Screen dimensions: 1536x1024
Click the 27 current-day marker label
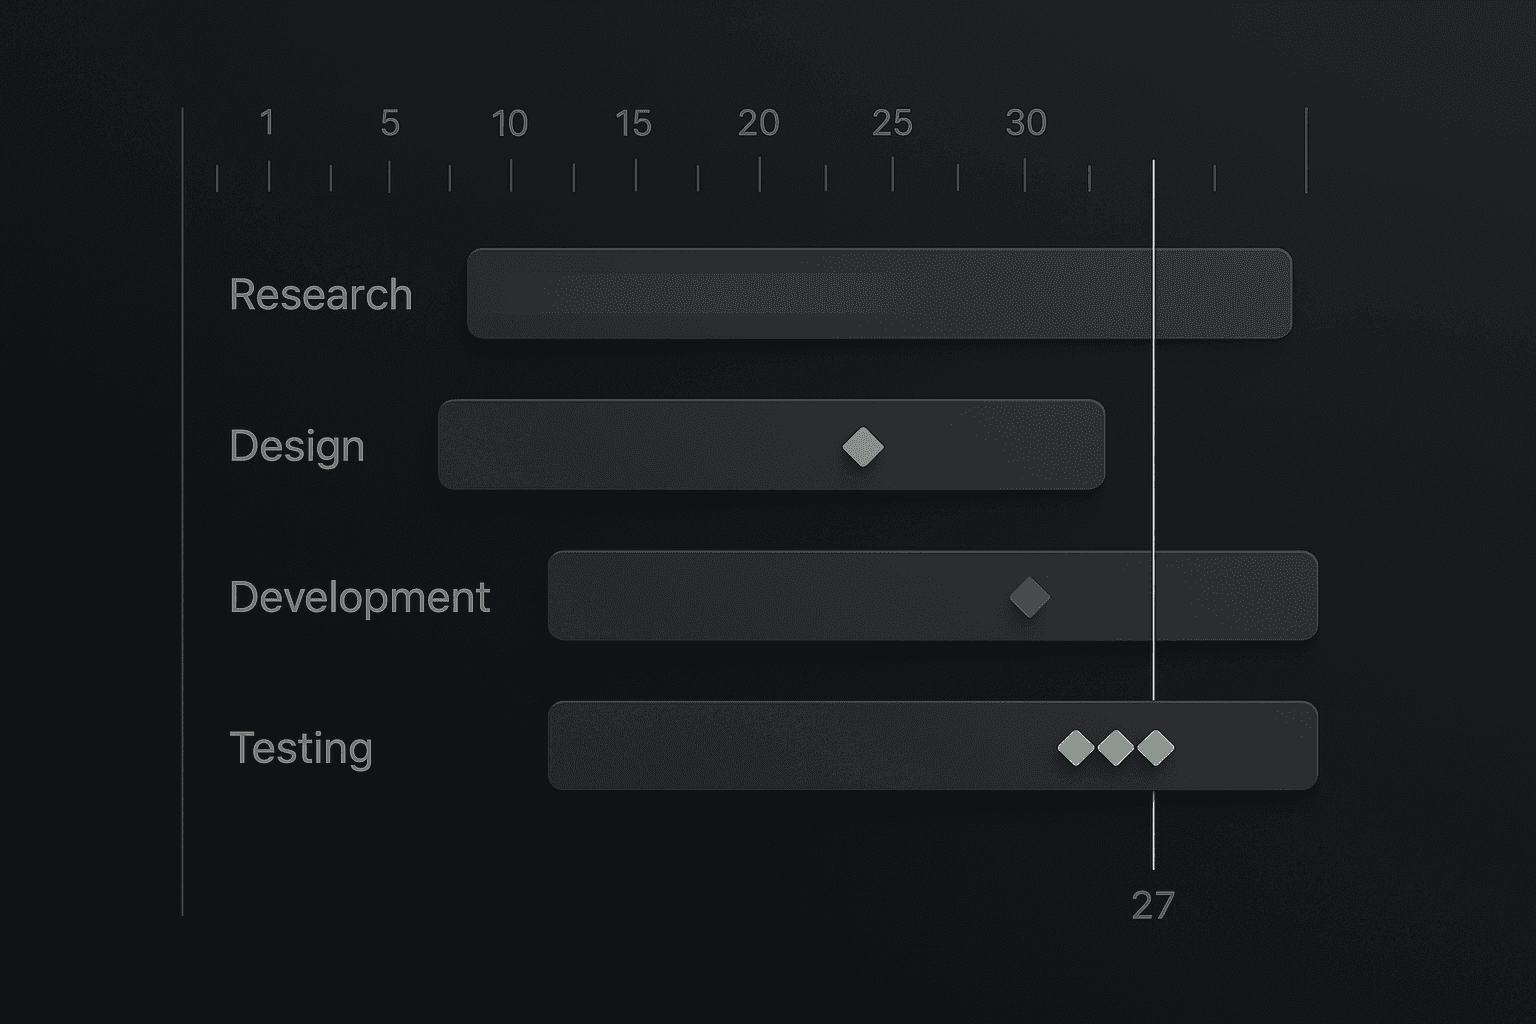tap(1152, 905)
